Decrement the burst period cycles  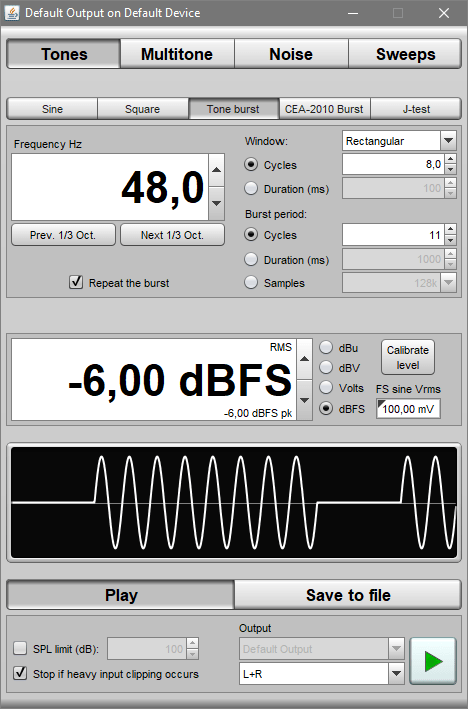(450, 240)
